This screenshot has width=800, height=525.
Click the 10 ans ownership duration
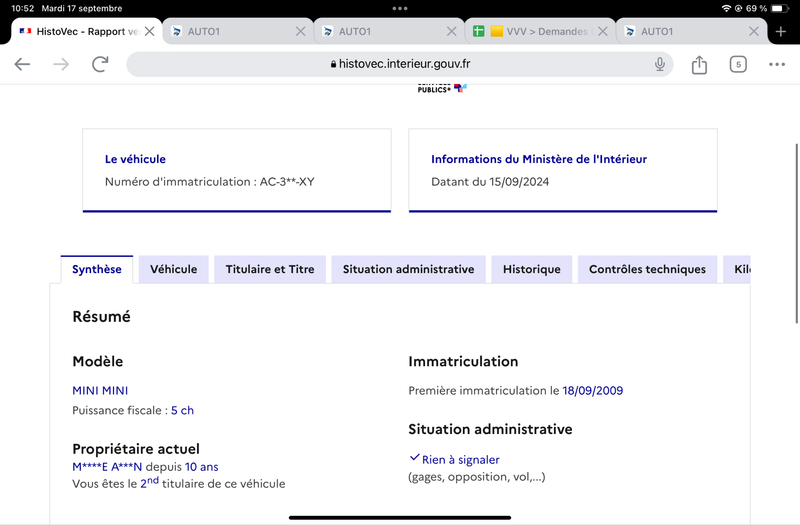[x=202, y=467]
